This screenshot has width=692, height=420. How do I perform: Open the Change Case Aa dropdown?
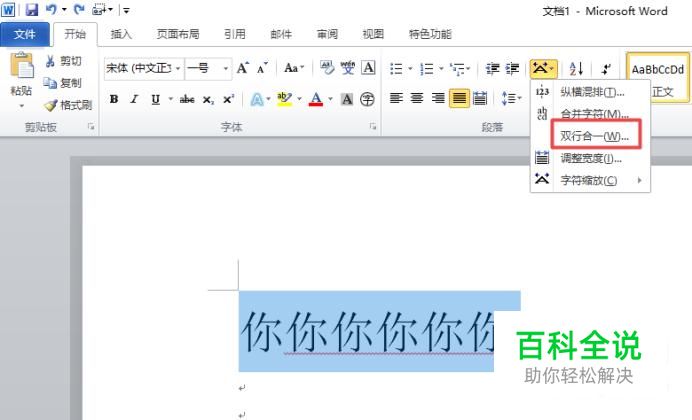[293, 68]
